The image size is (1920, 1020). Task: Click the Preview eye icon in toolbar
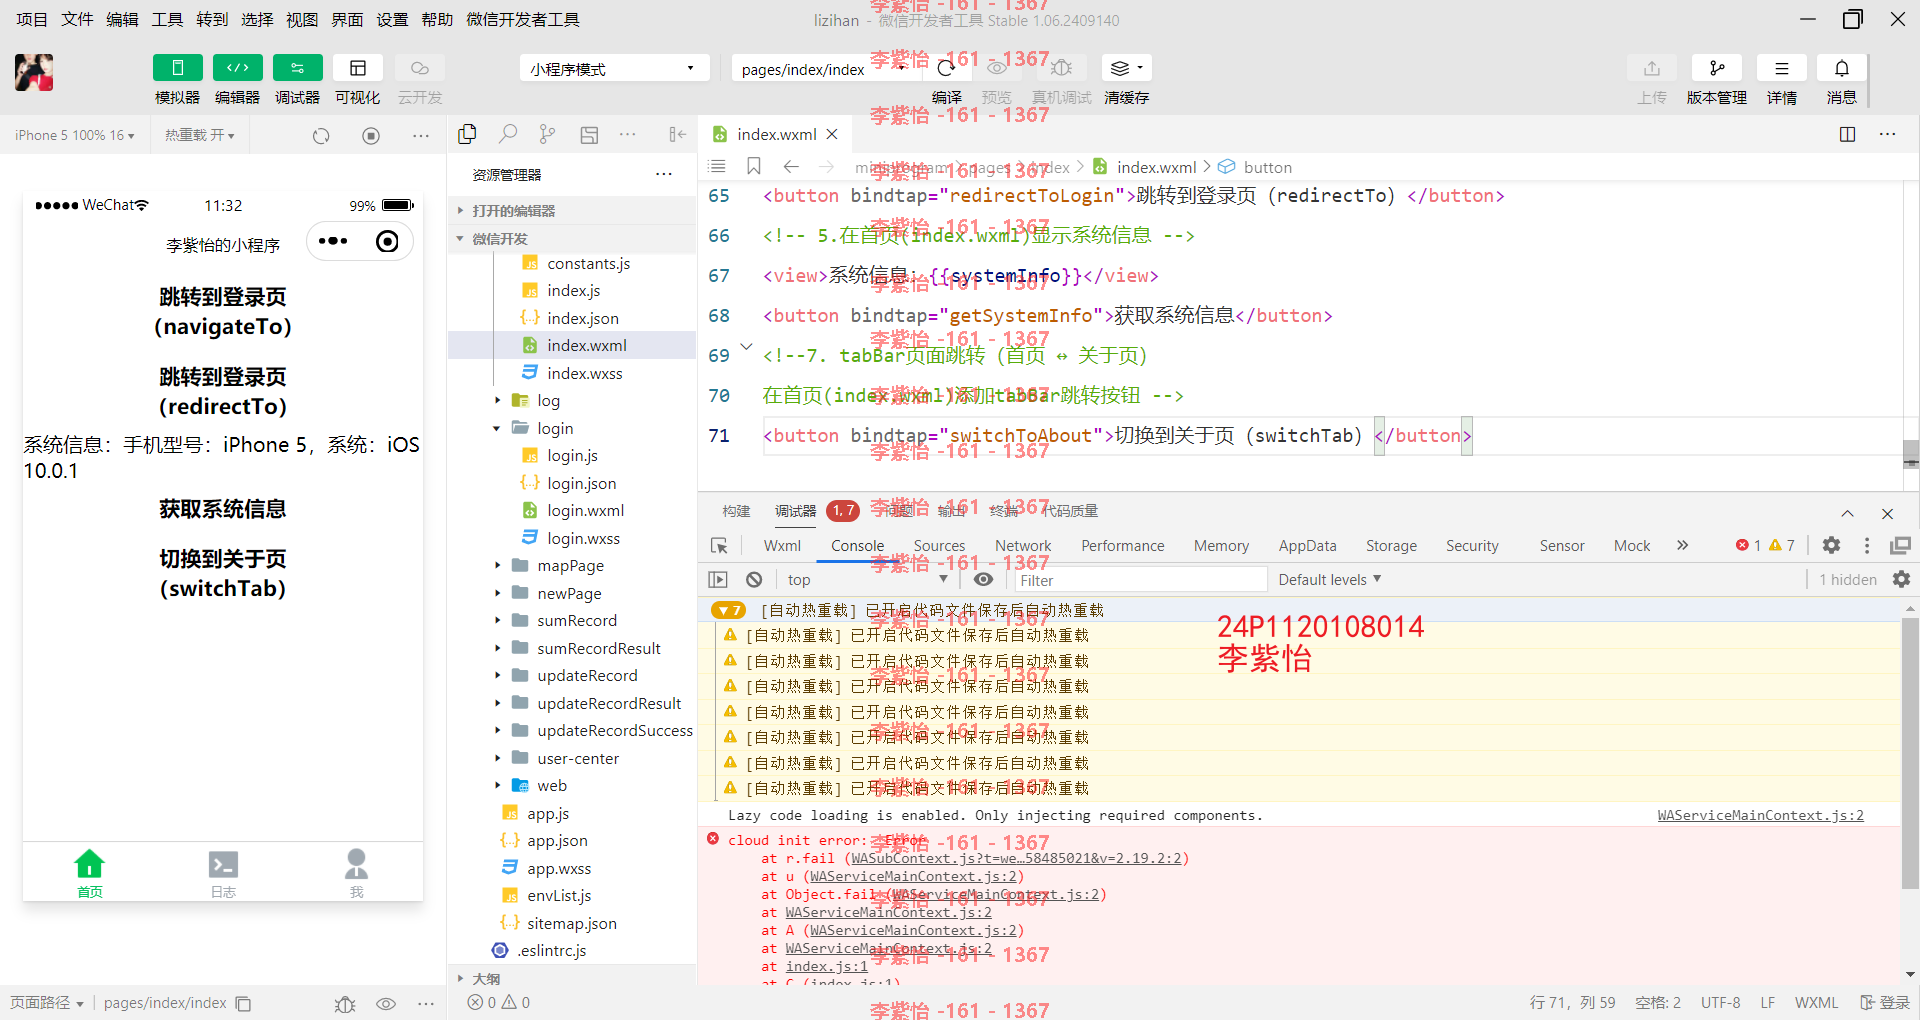997,68
